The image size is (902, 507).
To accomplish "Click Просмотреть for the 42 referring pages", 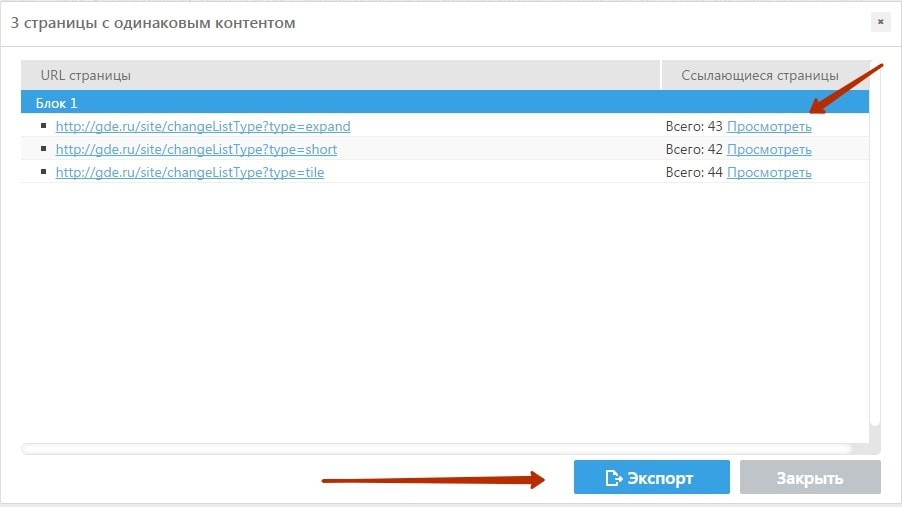I will click(769, 150).
